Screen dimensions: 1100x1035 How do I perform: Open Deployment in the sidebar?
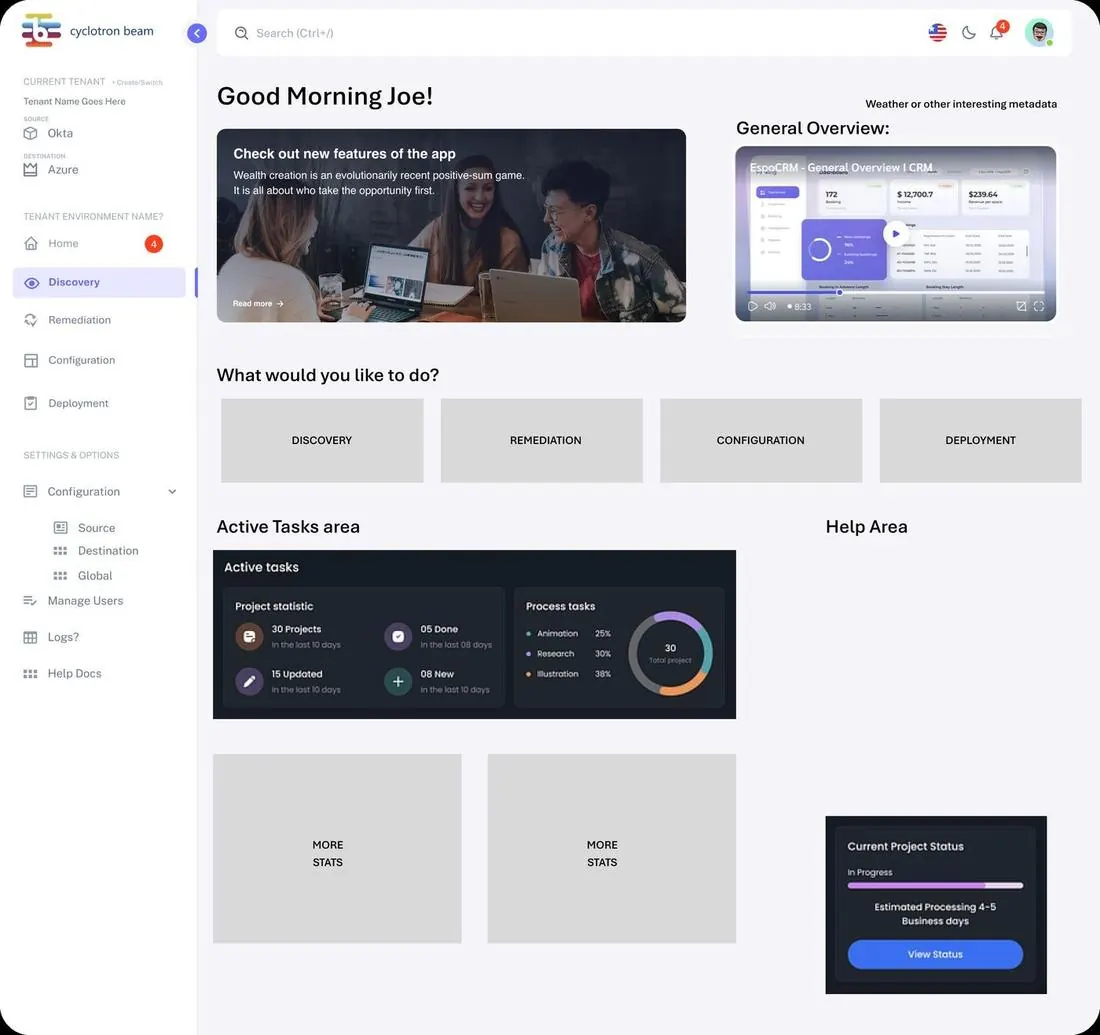click(78, 403)
